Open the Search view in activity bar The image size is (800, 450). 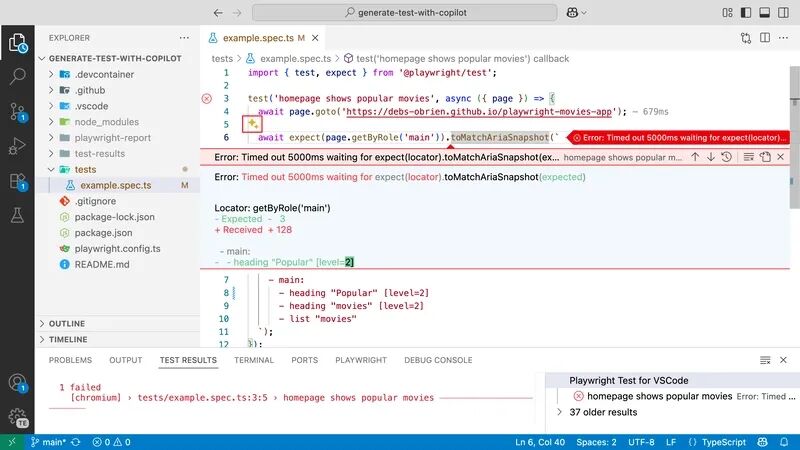coord(17,77)
